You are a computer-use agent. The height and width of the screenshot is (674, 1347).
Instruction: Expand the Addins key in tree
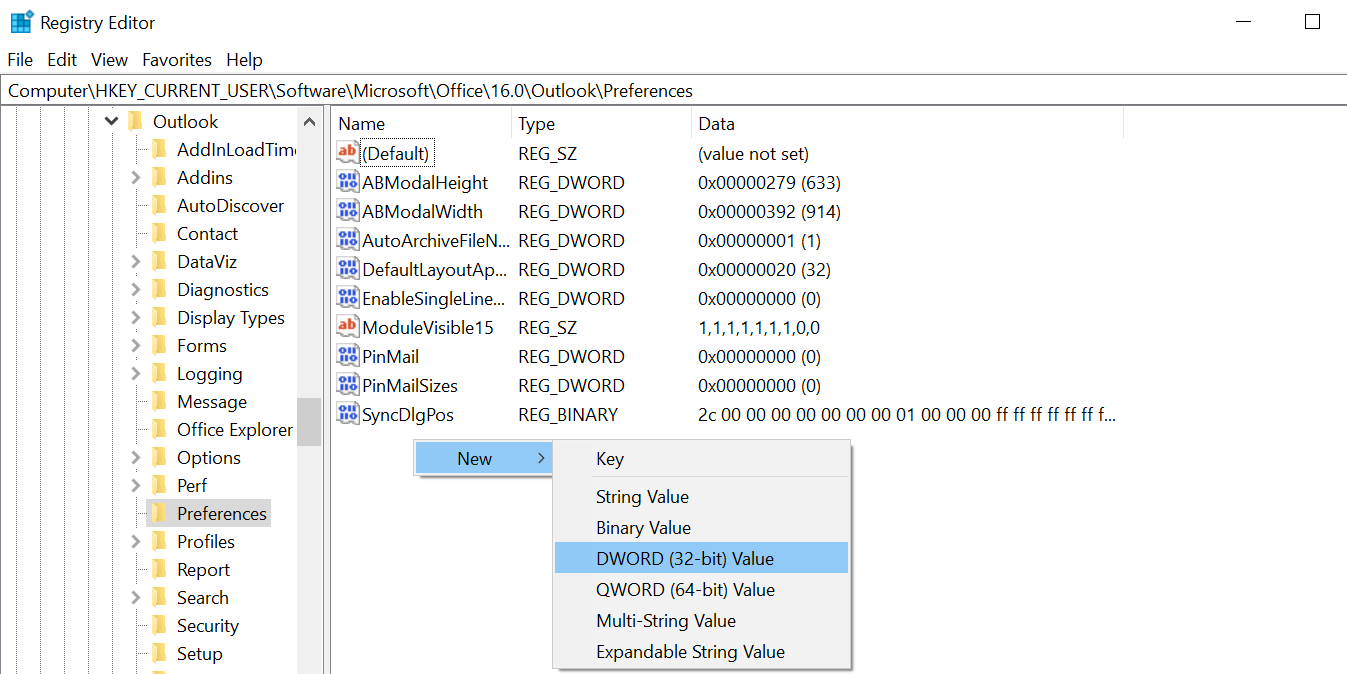(136, 178)
